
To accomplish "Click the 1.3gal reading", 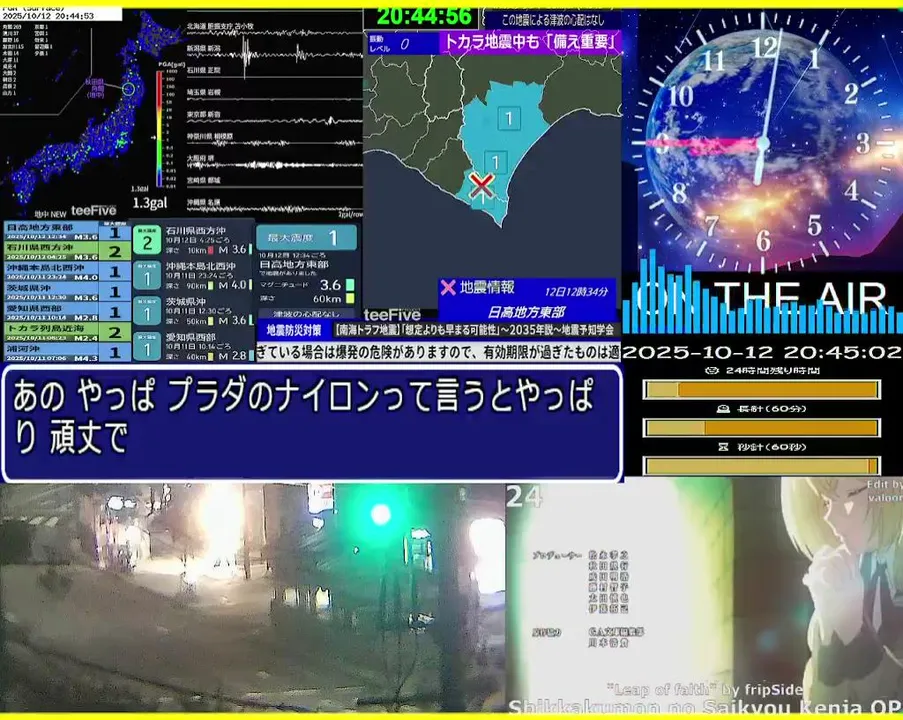I will click(150, 203).
